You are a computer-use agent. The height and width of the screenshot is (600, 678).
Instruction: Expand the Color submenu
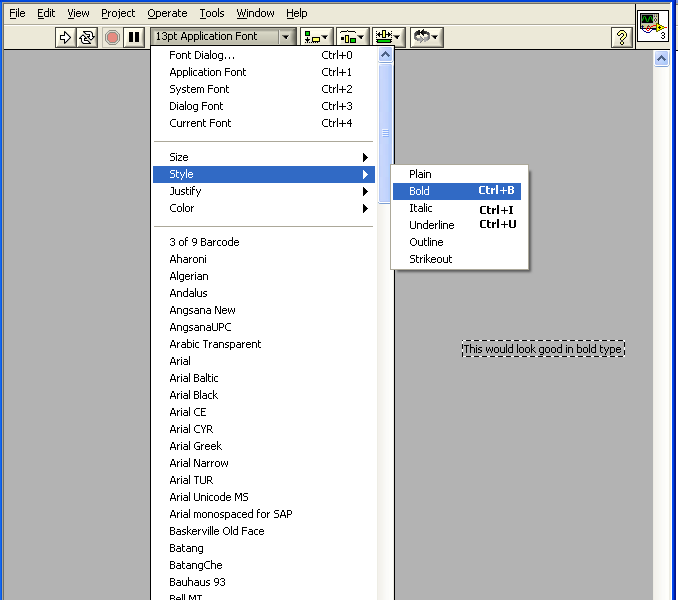tap(262, 208)
